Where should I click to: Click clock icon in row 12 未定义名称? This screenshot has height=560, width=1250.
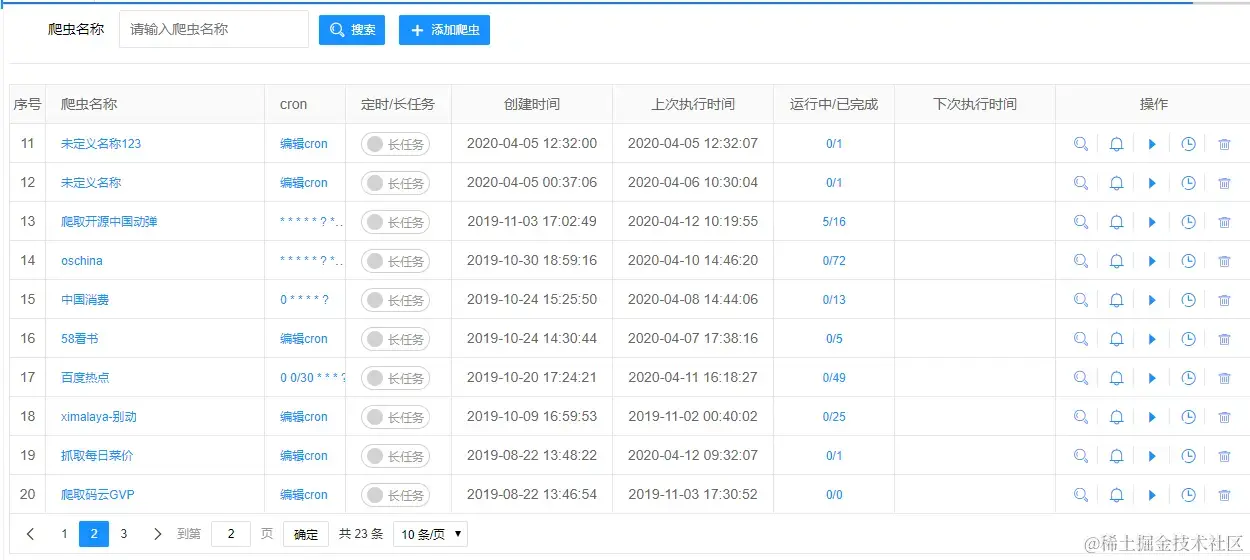click(x=1188, y=183)
